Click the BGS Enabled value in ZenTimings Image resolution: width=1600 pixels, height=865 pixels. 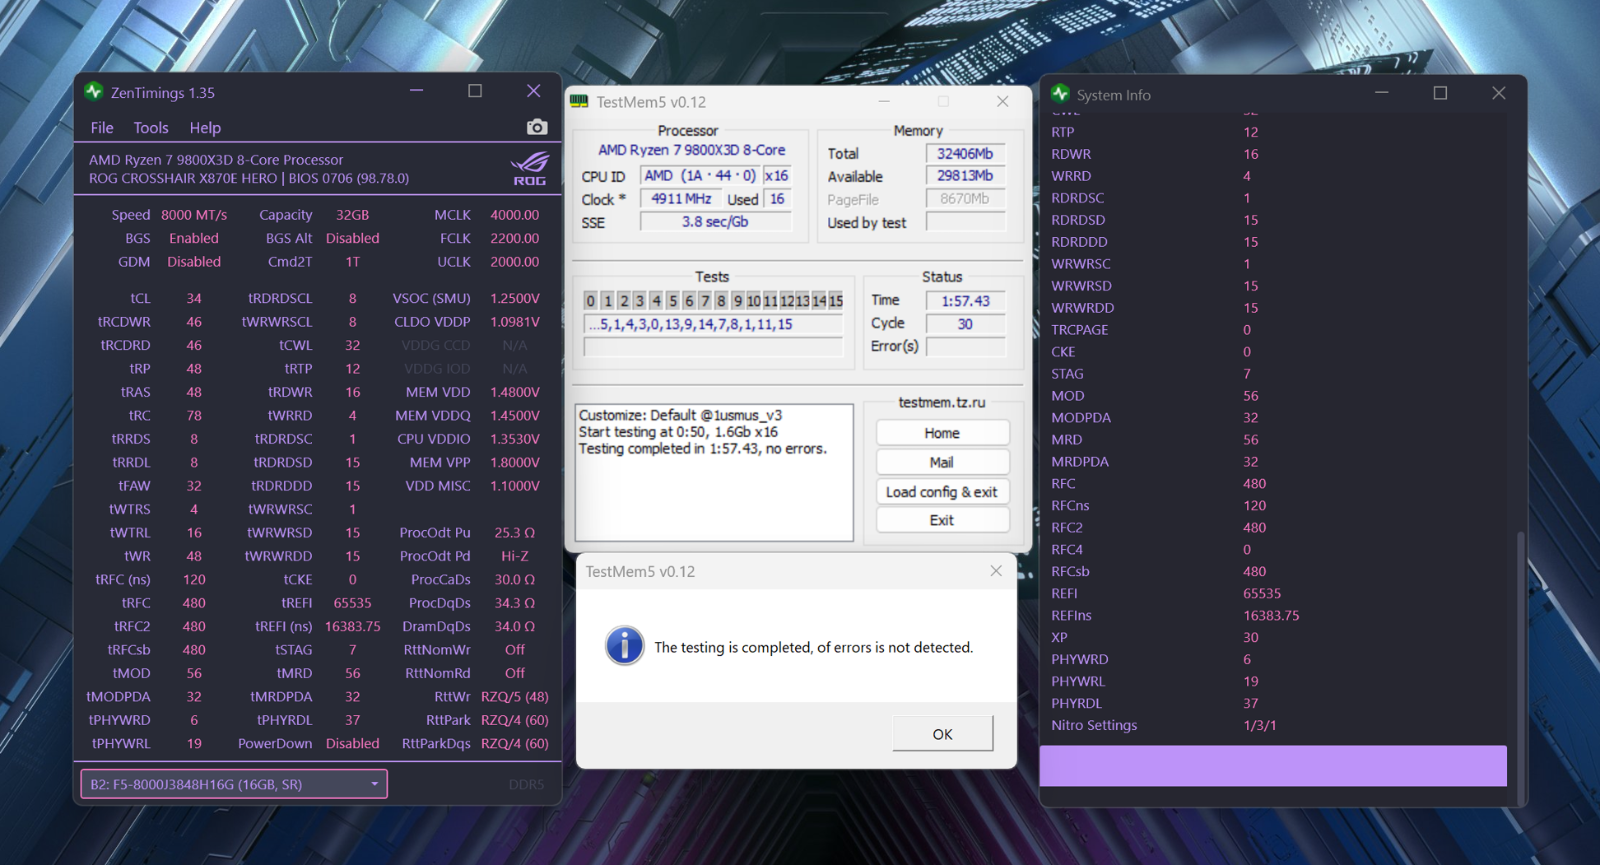tap(194, 238)
